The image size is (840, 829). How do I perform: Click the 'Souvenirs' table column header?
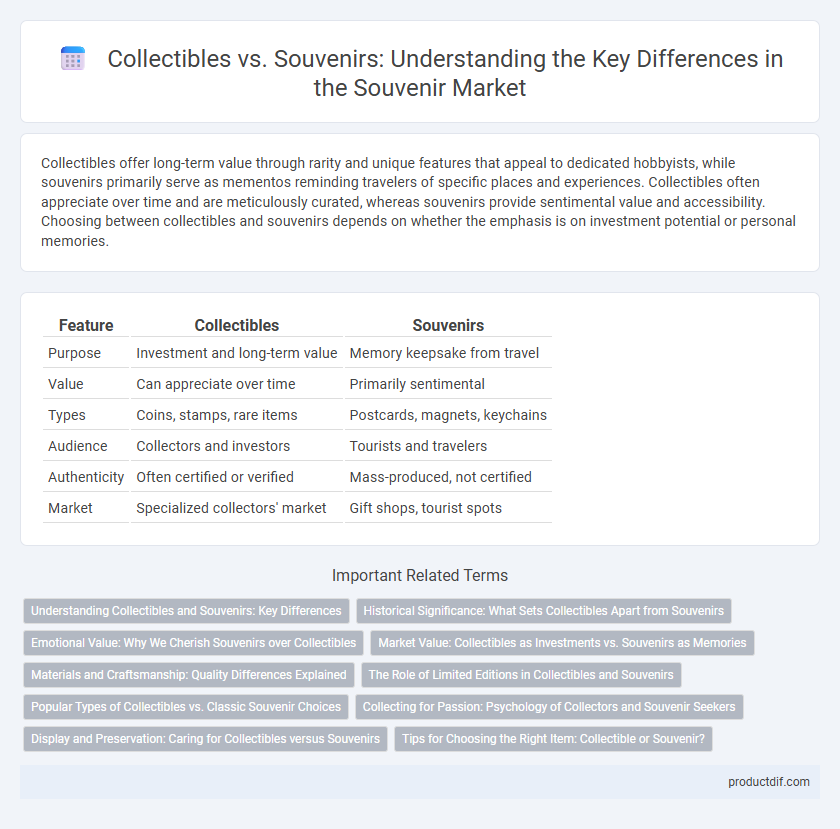click(x=448, y=325)
